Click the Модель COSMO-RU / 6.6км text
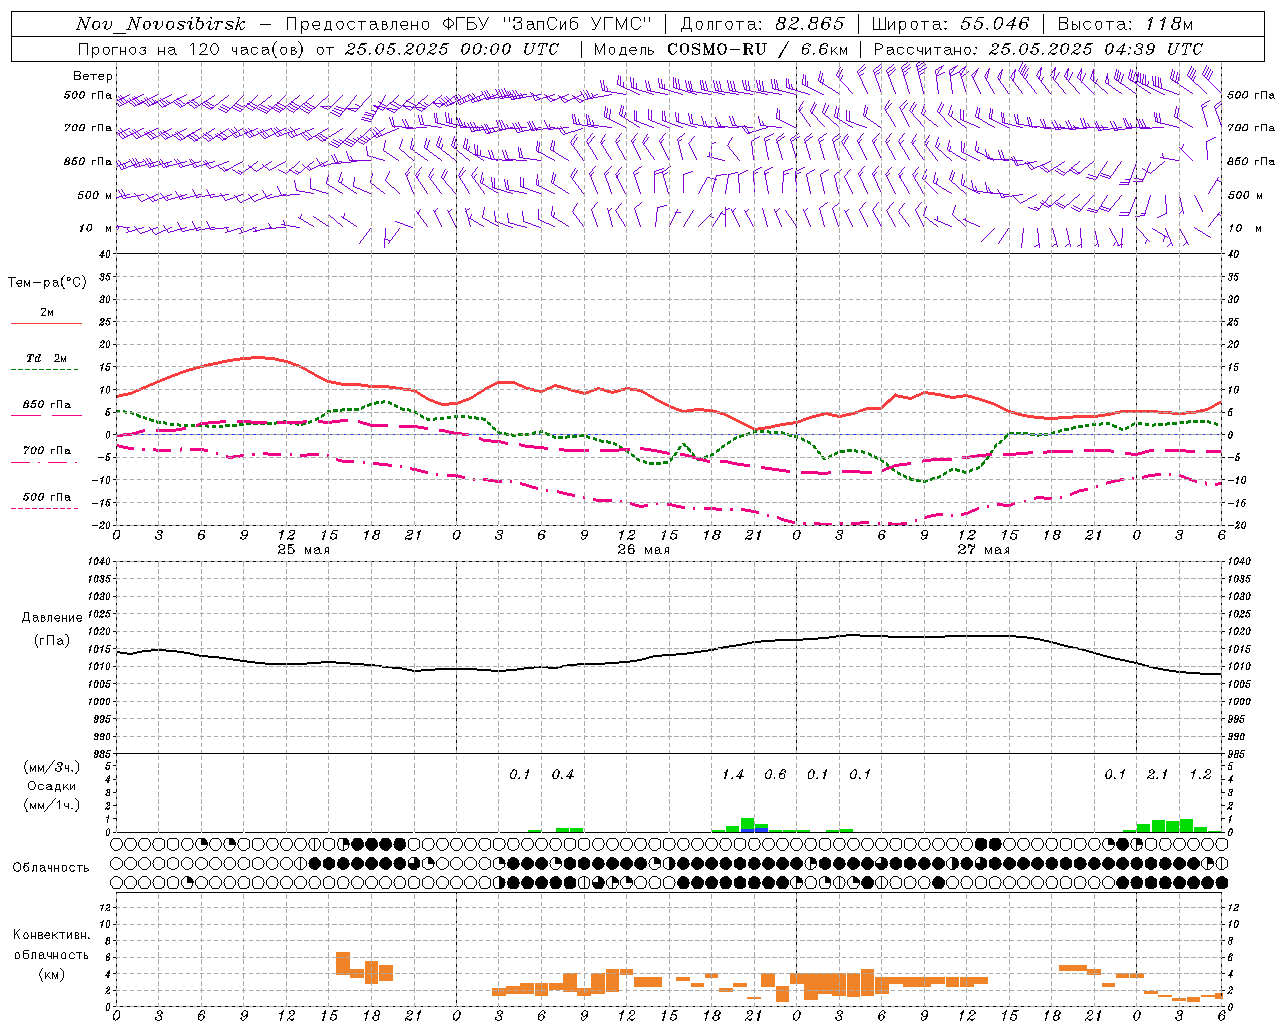This screenshot has height=1024, width=1280. click(x=721, y=49)
